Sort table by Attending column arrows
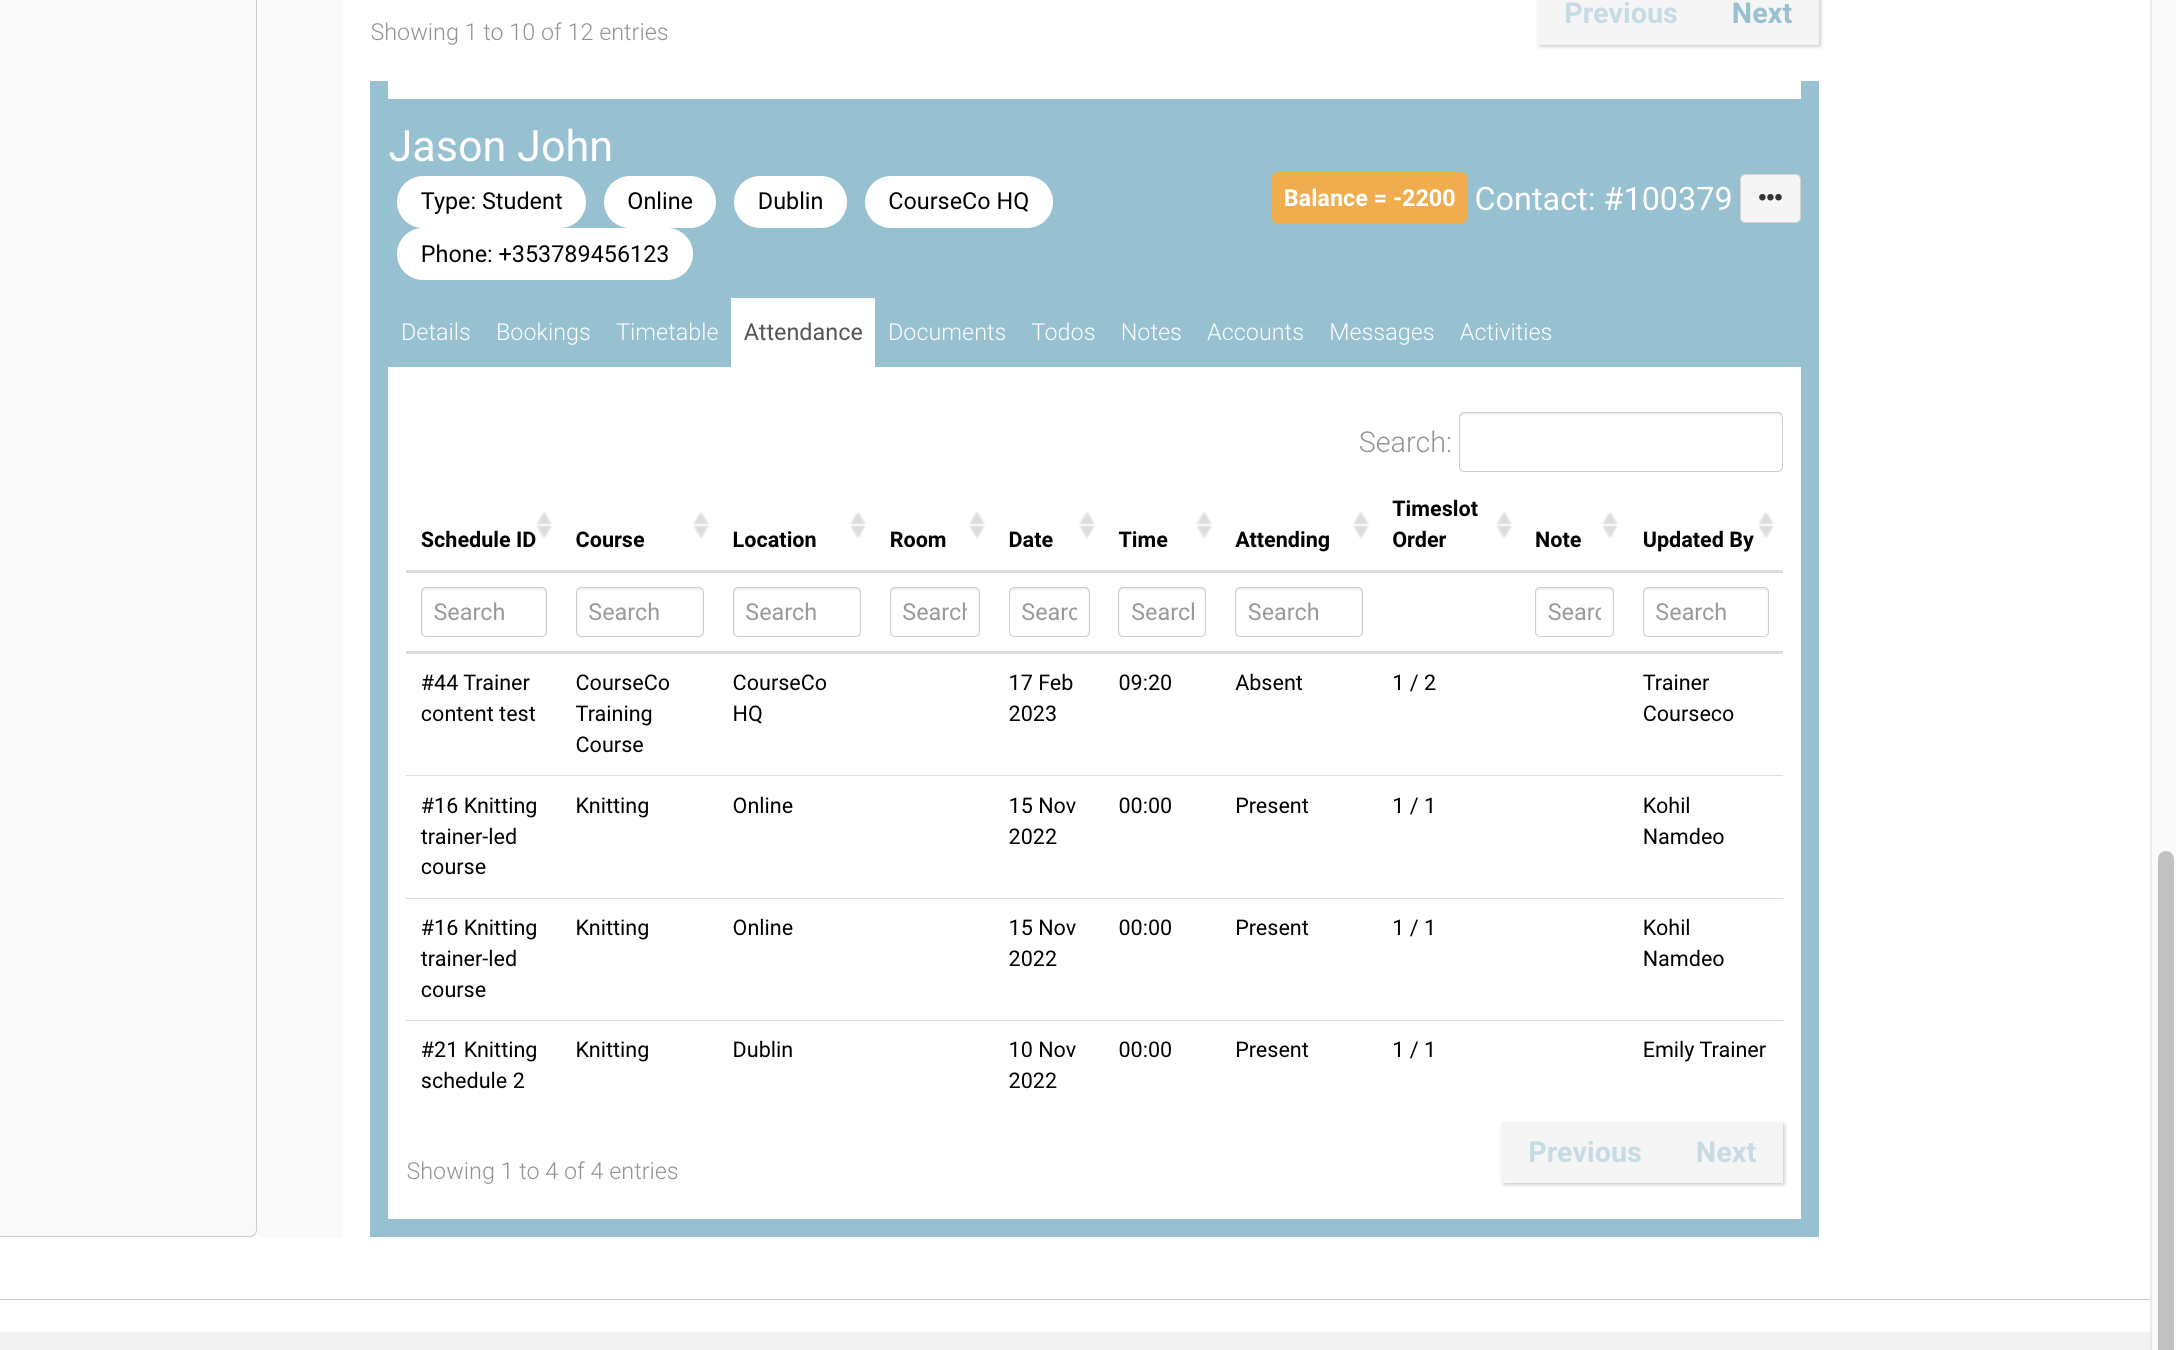 click(1360, 524)
